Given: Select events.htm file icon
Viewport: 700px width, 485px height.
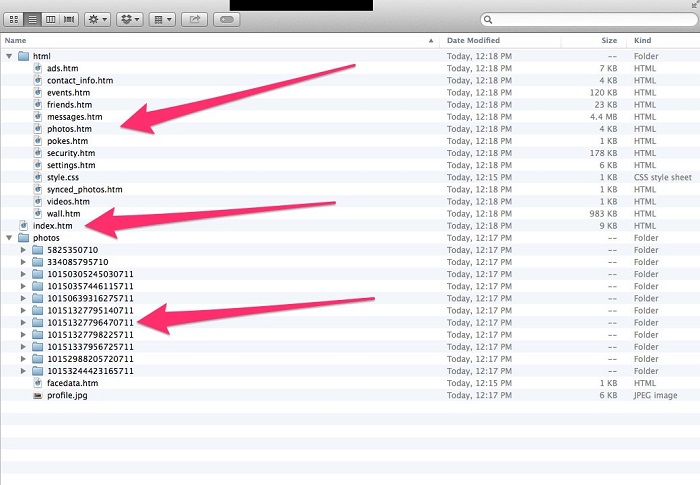Looking at the screenshot, I should coord(38,92).
